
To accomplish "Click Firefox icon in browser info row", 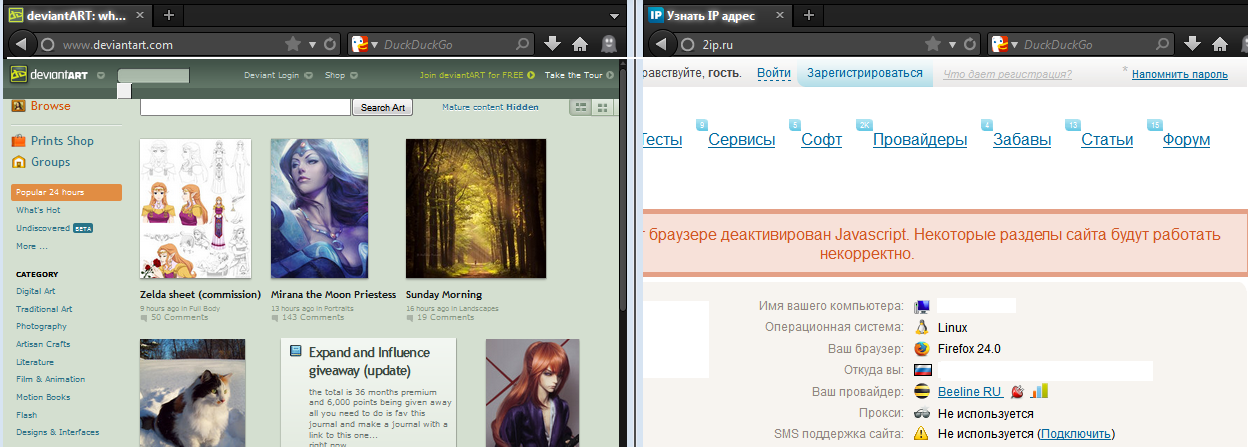I will [x=922, y=349].
